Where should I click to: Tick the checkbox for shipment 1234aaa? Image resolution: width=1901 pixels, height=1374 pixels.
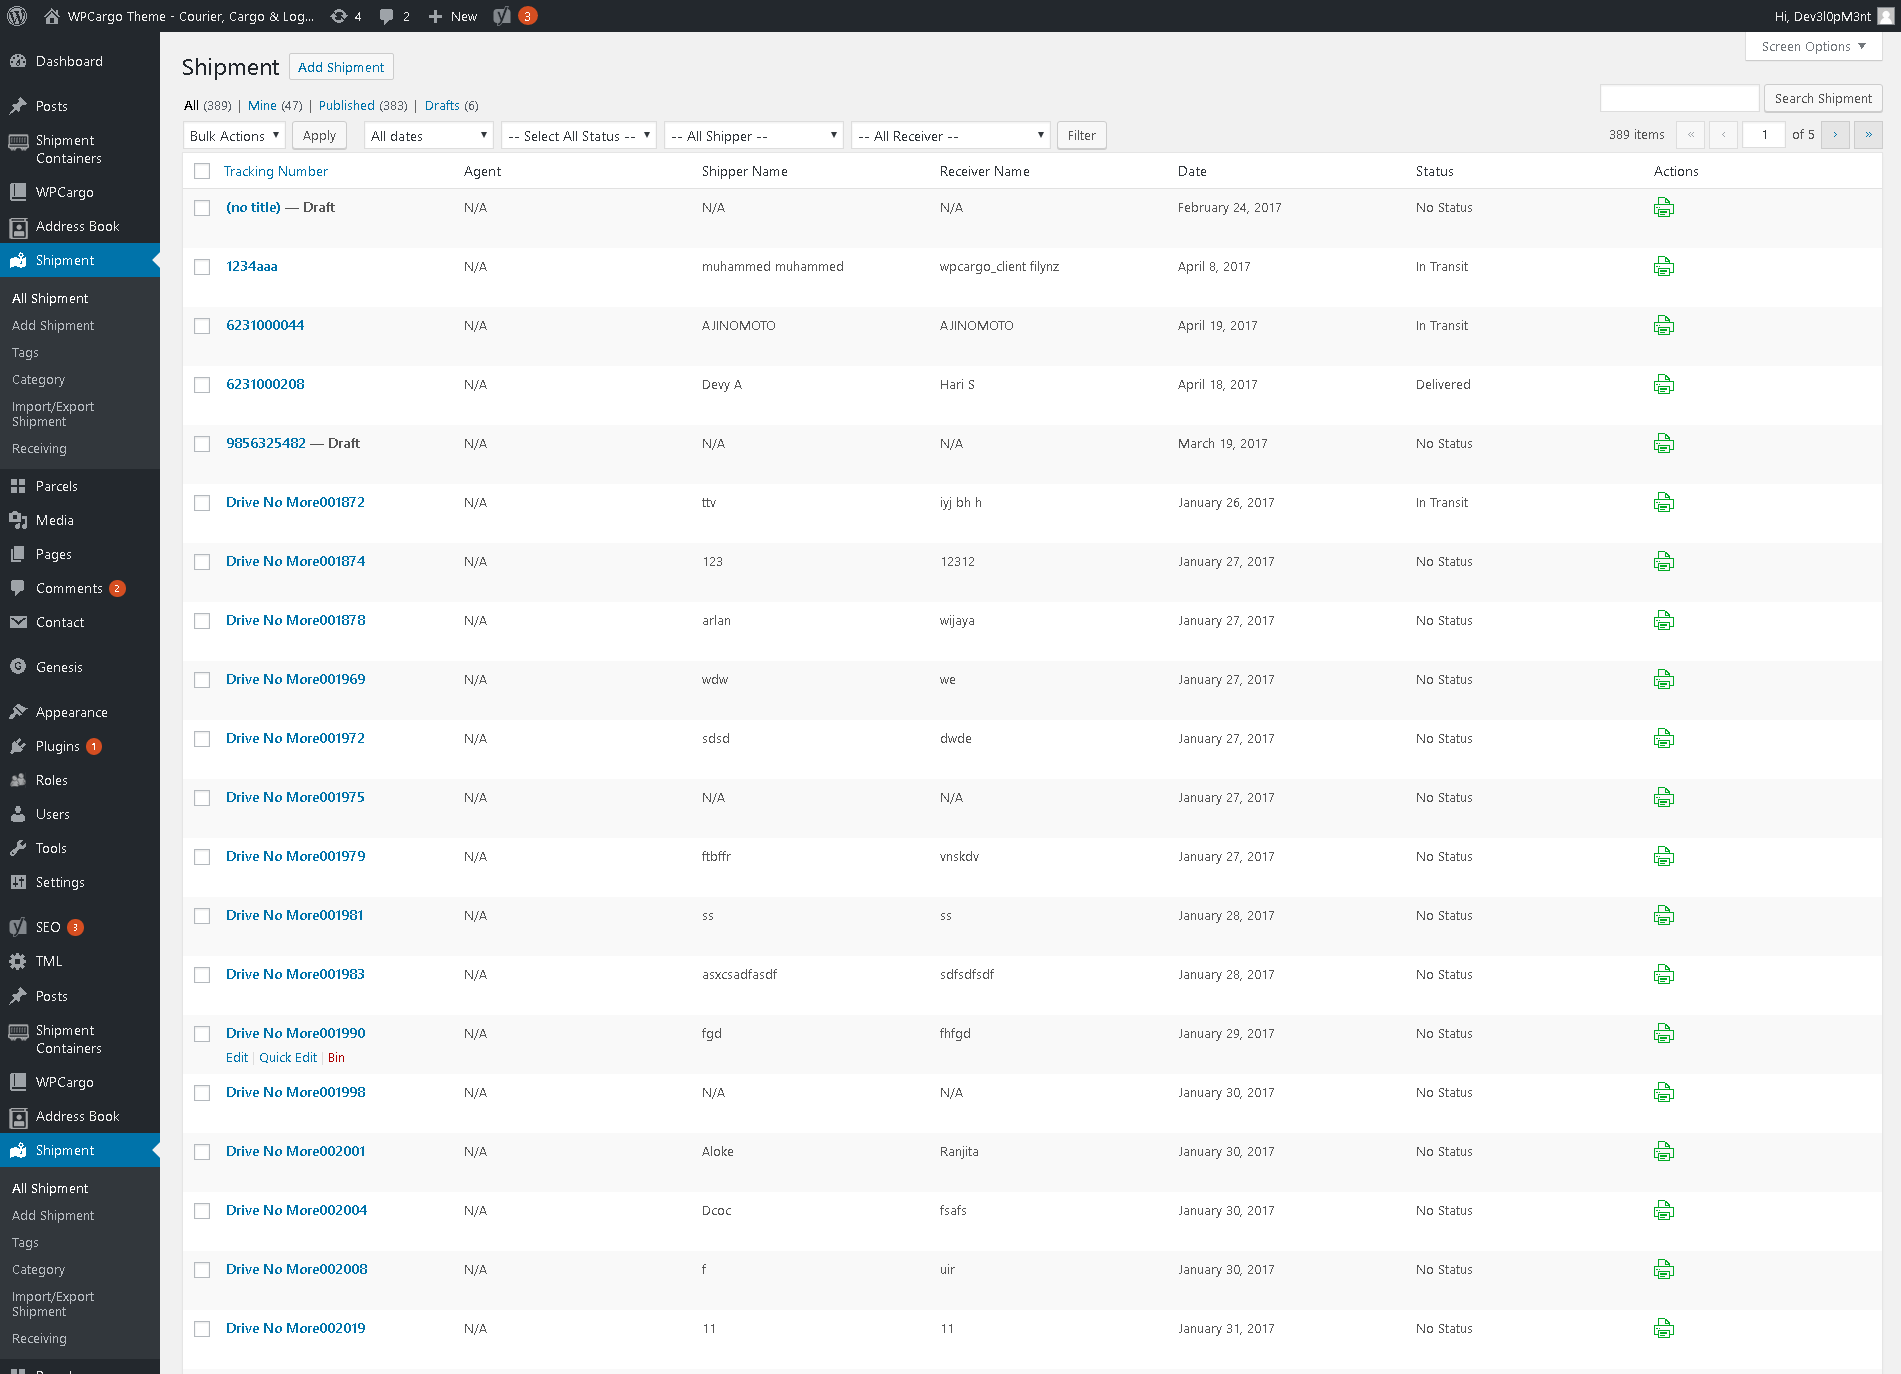click(202, 267)
